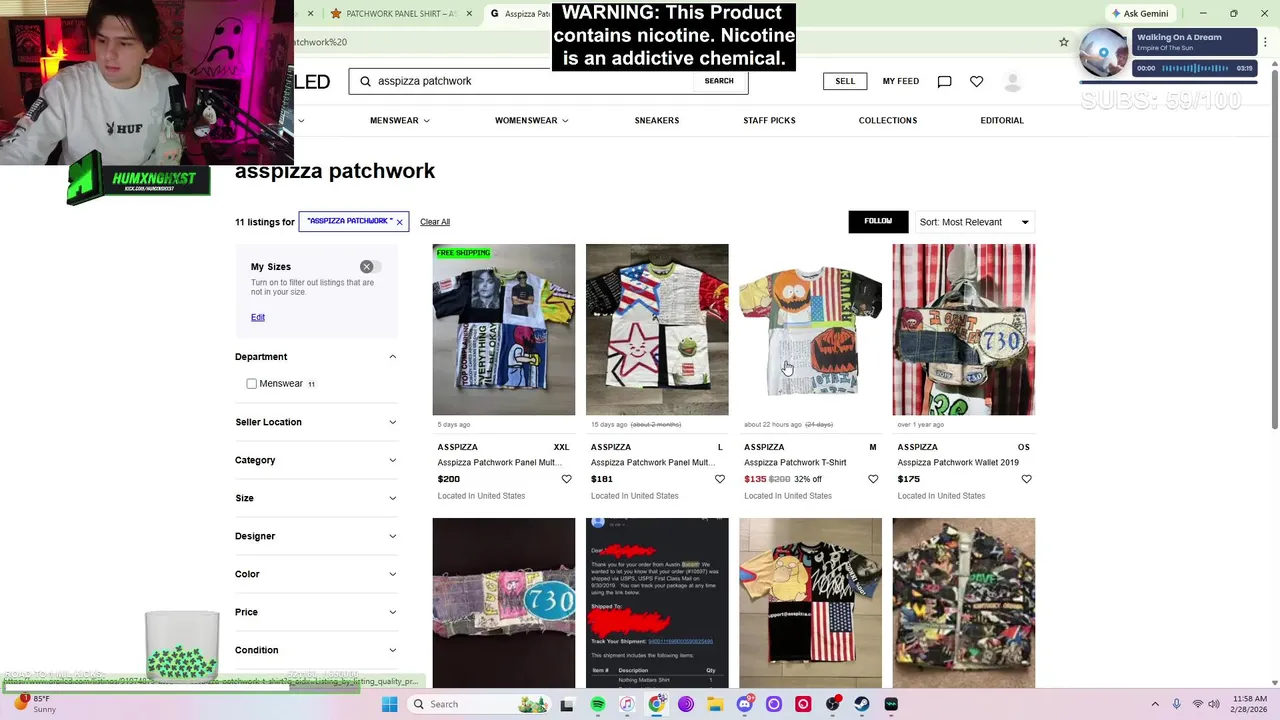Image resolution: width=1280 pixels, height=720 pixels.
Task: Open the MENSWEAR navigation menu
Action: pos(399,120)
